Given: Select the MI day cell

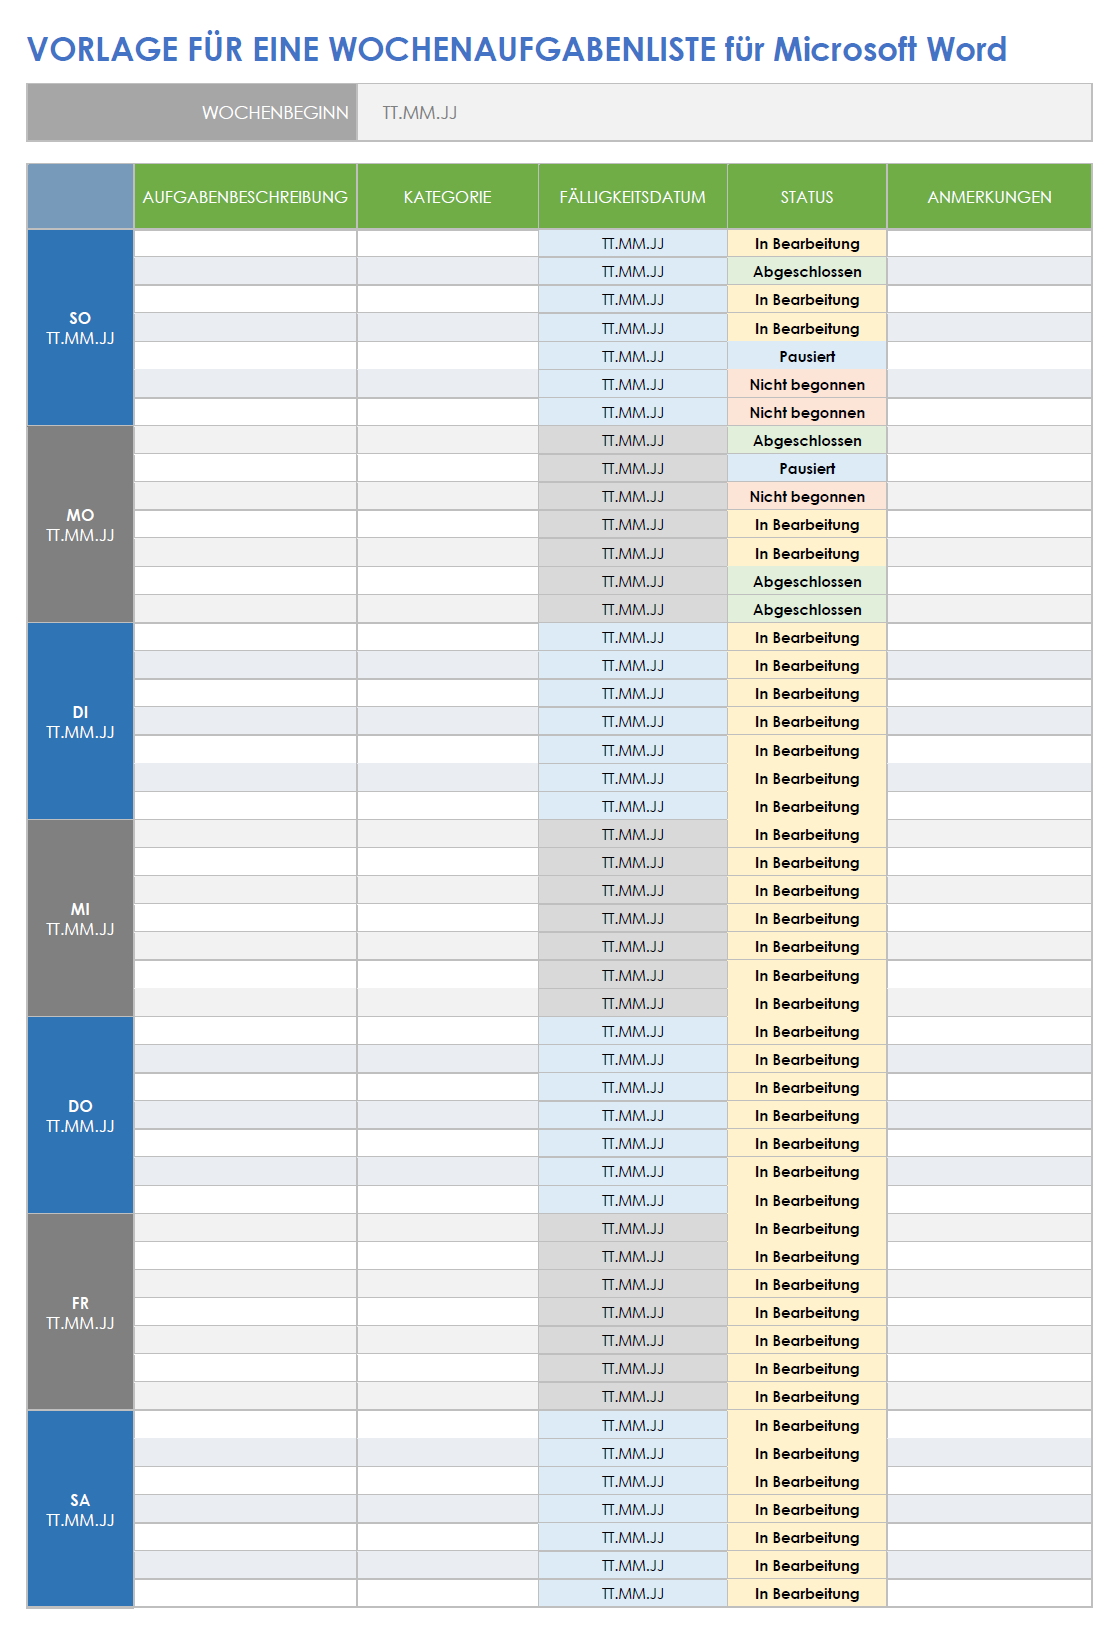Looking at the screenshot, I should click(x=80, y=919).
